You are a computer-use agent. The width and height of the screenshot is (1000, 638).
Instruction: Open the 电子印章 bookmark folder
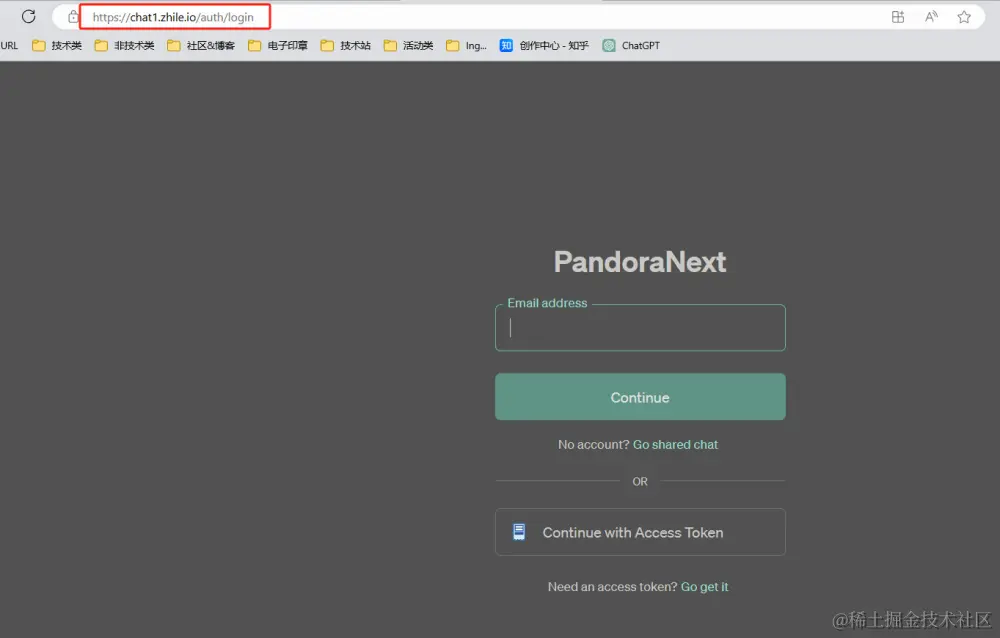278,45
